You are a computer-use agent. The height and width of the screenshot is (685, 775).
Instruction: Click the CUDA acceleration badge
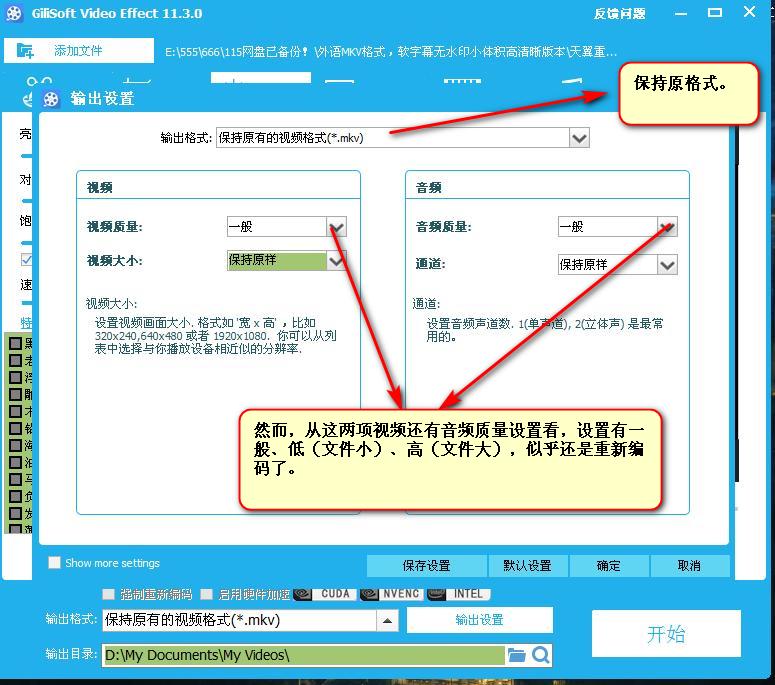point(325,594)
